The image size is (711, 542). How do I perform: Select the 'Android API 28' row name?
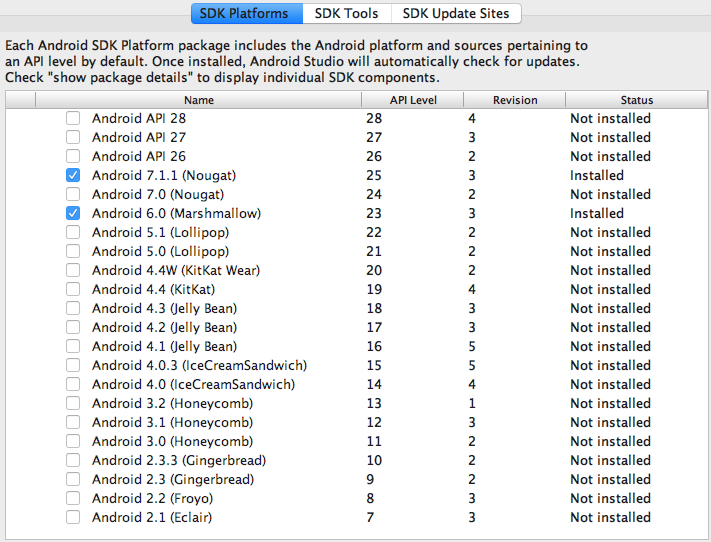coord(139,118)
